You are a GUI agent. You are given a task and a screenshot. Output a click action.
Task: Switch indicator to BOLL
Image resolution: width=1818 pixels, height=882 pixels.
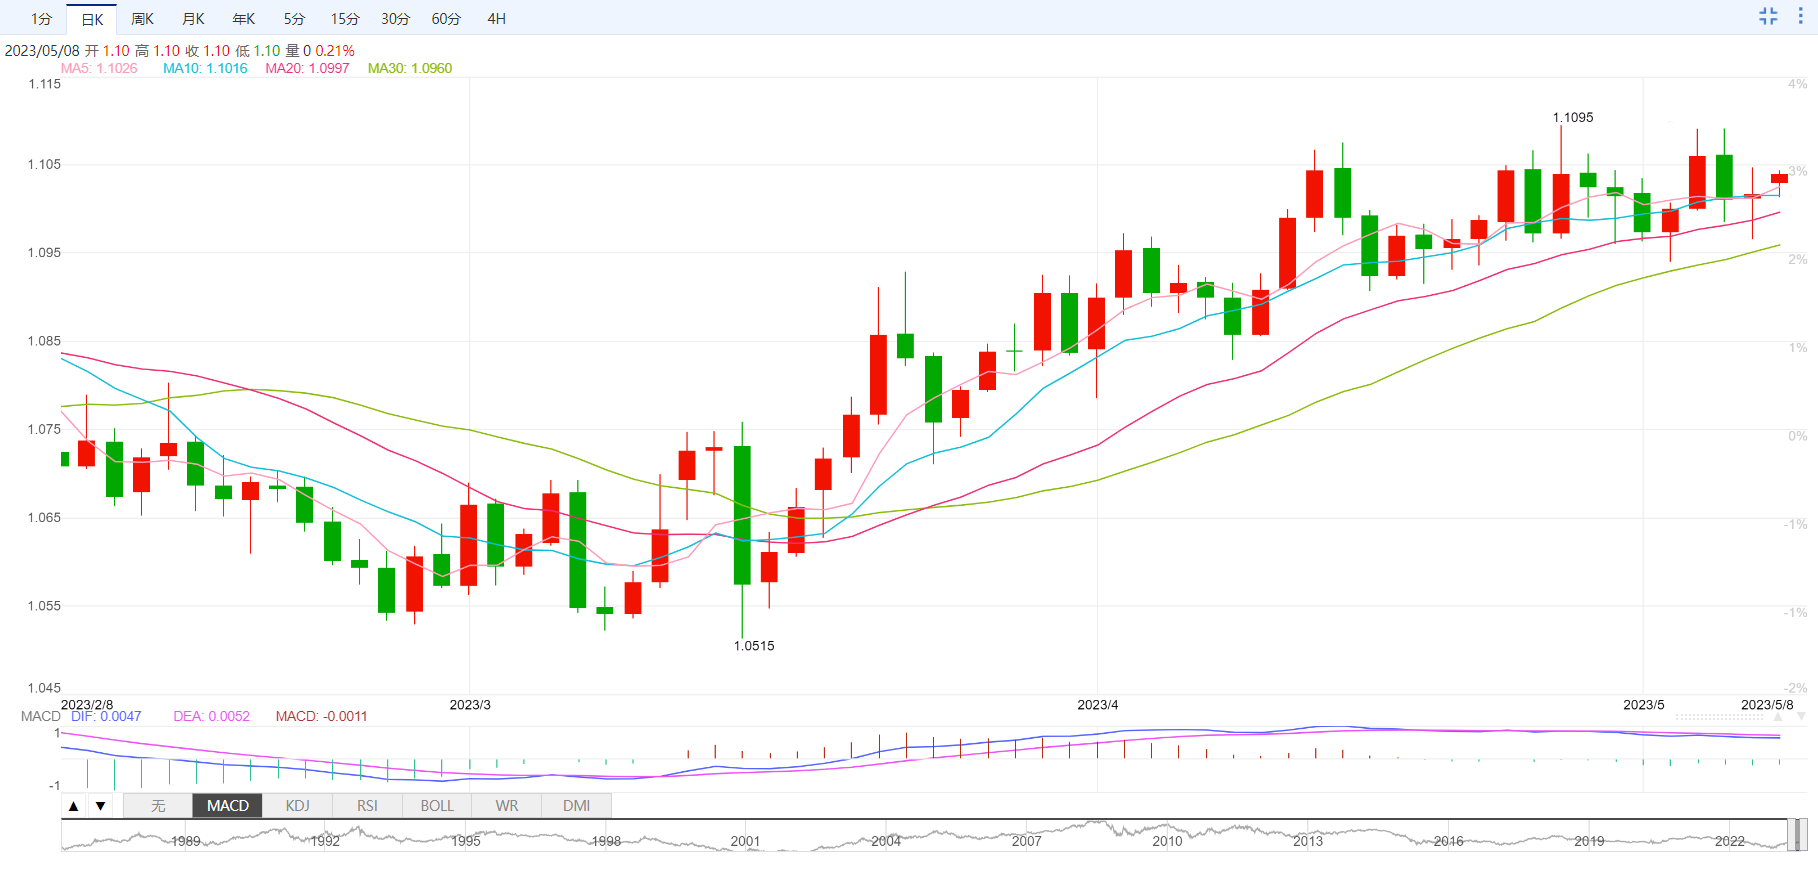pos(437,806)
